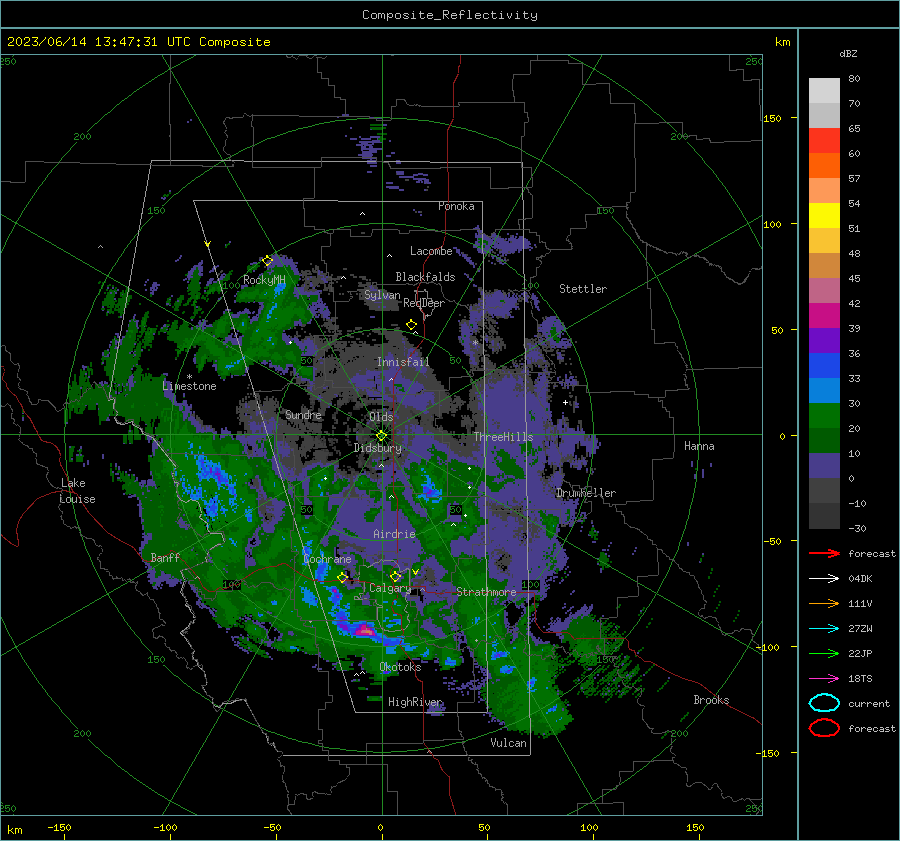
Task: Click the Okotoks label
Action: [x=400, y=667]
